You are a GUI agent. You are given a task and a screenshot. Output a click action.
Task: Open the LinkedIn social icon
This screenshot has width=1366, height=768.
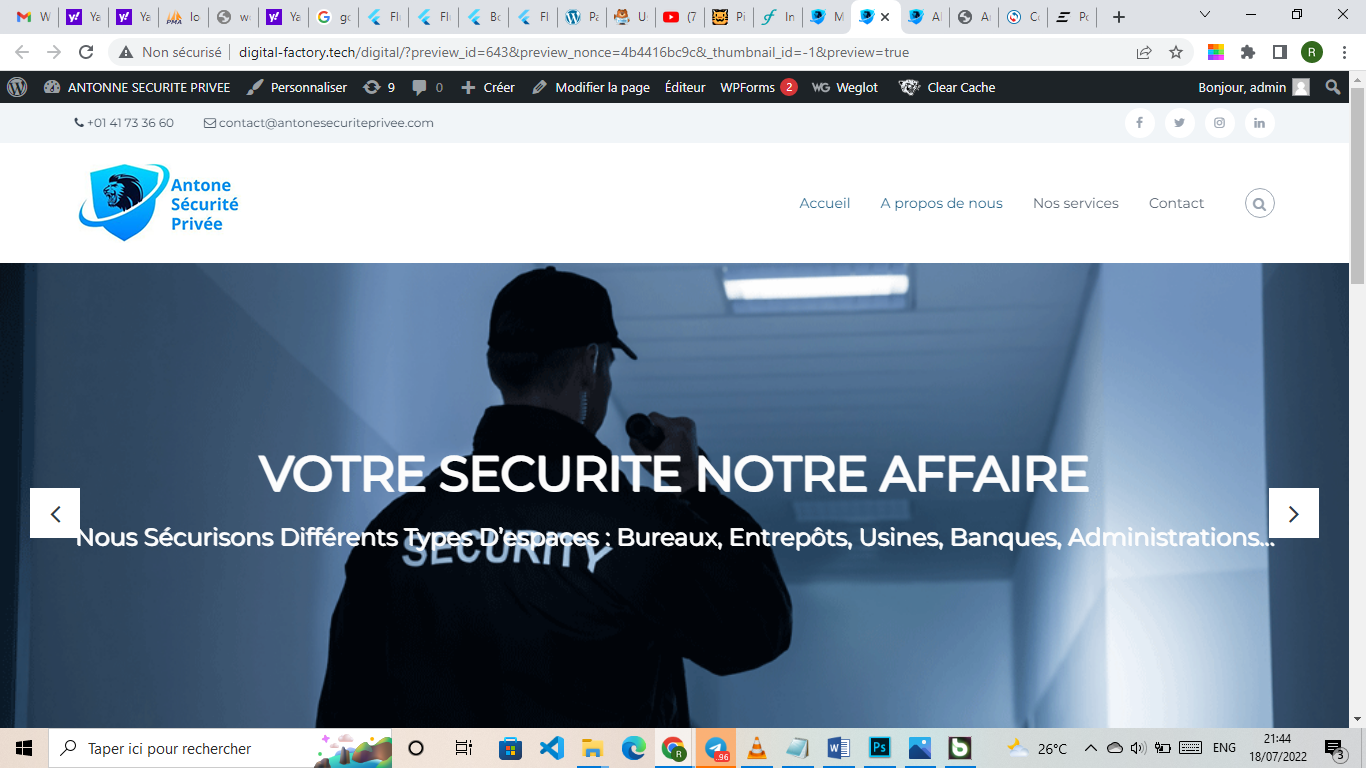pyautogui.click(x=1259, y=123)
